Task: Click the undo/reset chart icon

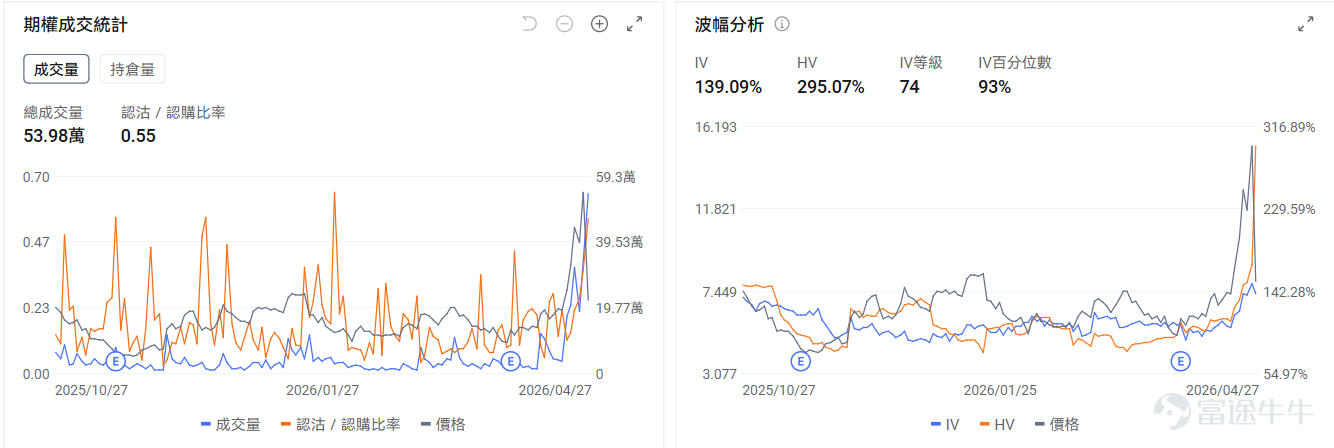Action: coord(530,24)
